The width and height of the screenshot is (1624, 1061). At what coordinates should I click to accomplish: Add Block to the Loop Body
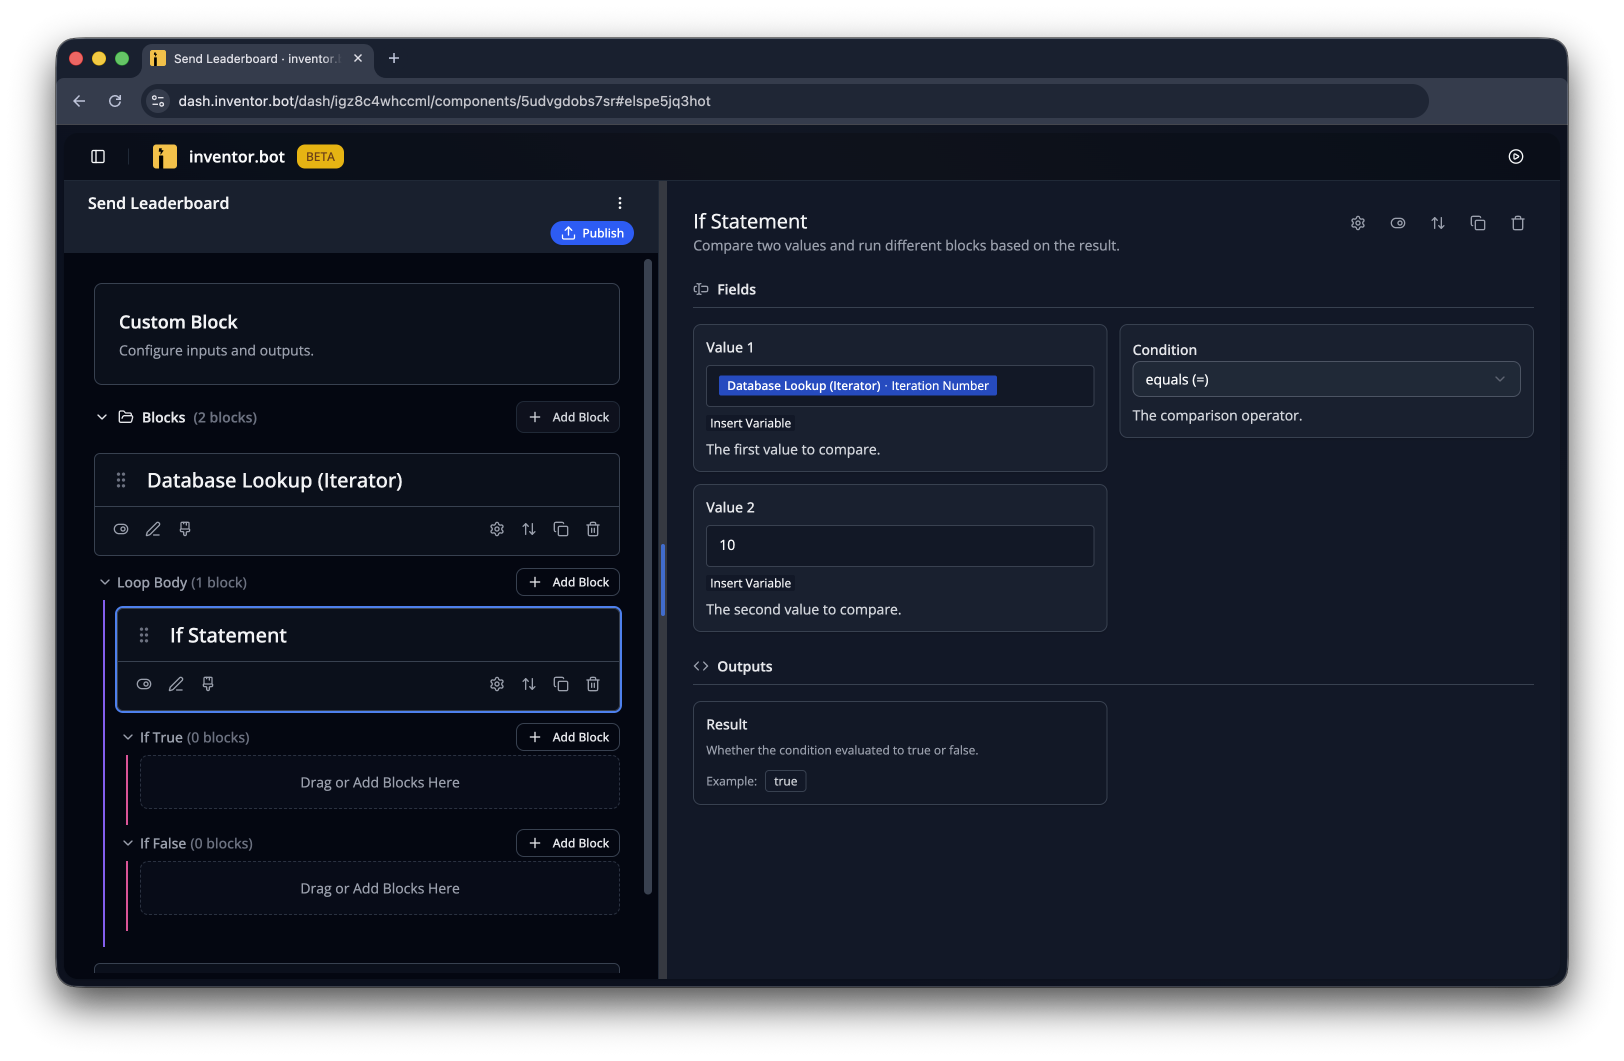[x=568, y=582]
